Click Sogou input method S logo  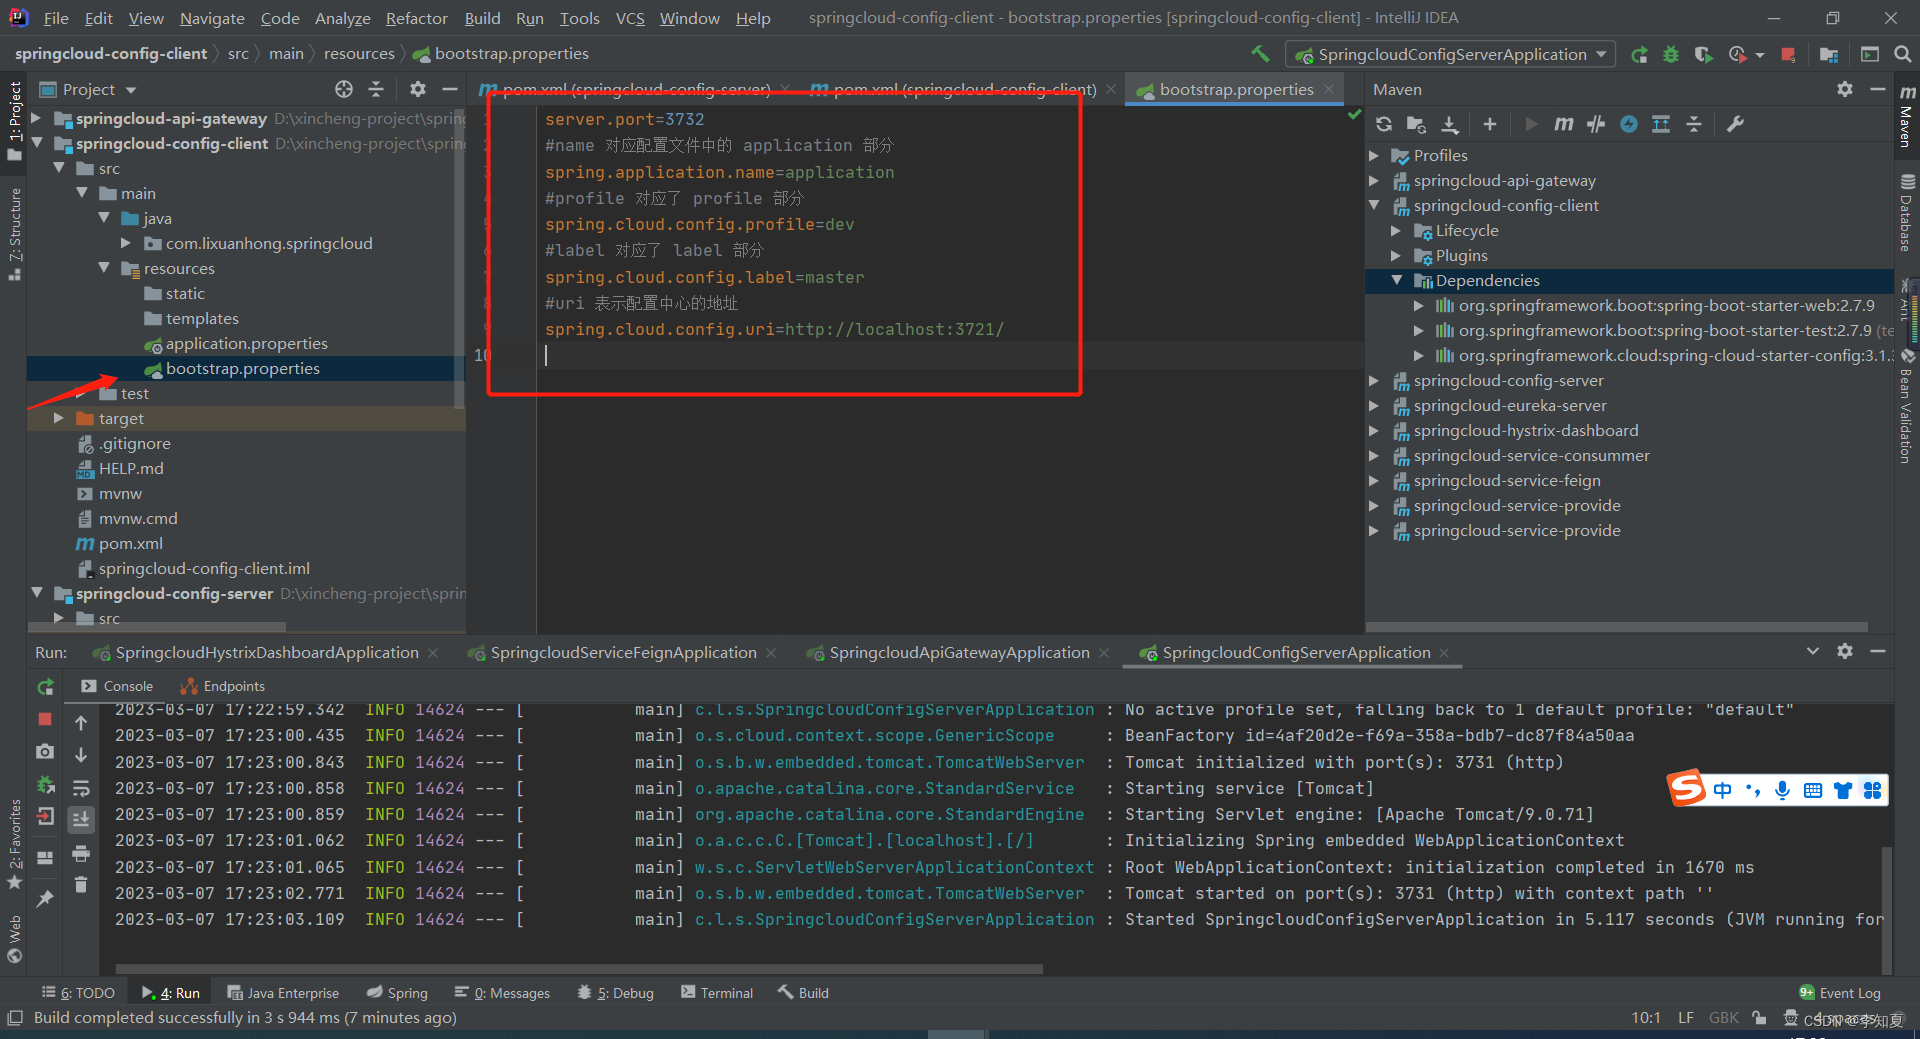(x=1687, y=788)
